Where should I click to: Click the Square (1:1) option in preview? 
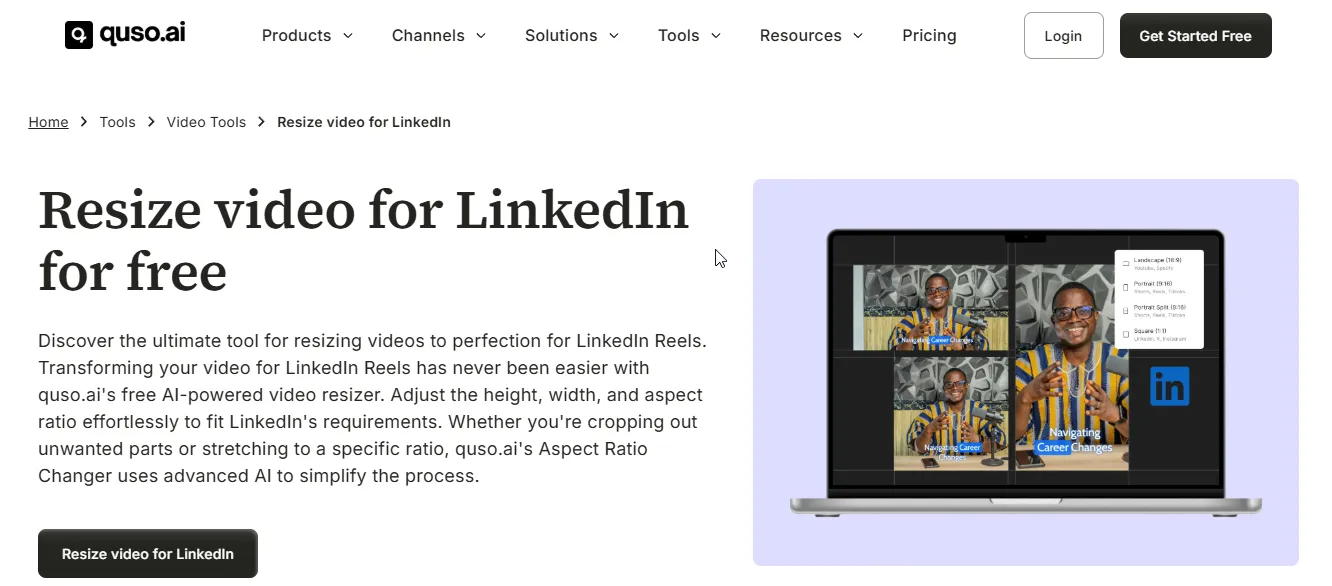tap(1157, 335)
